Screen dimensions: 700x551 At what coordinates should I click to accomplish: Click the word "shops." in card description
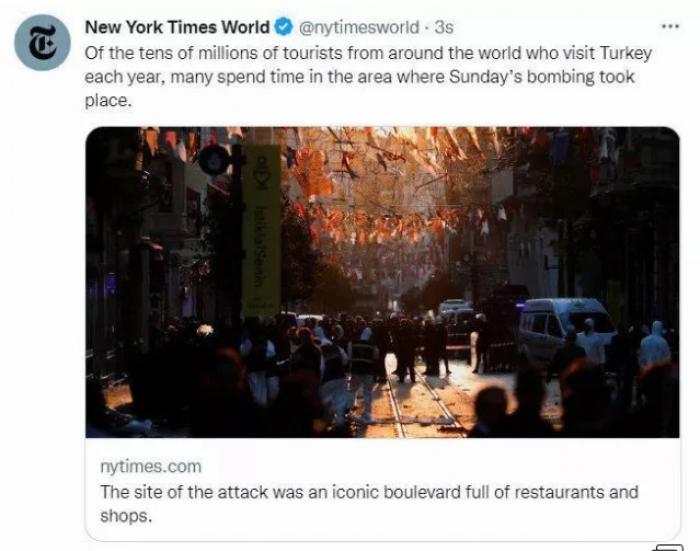126,516
